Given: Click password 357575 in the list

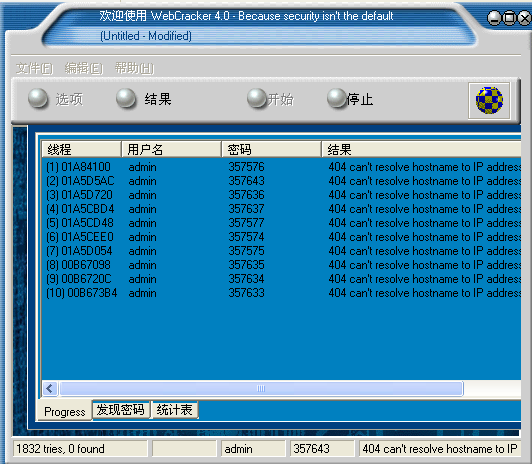Looking at the screenshot, I should tap(246, 251).
